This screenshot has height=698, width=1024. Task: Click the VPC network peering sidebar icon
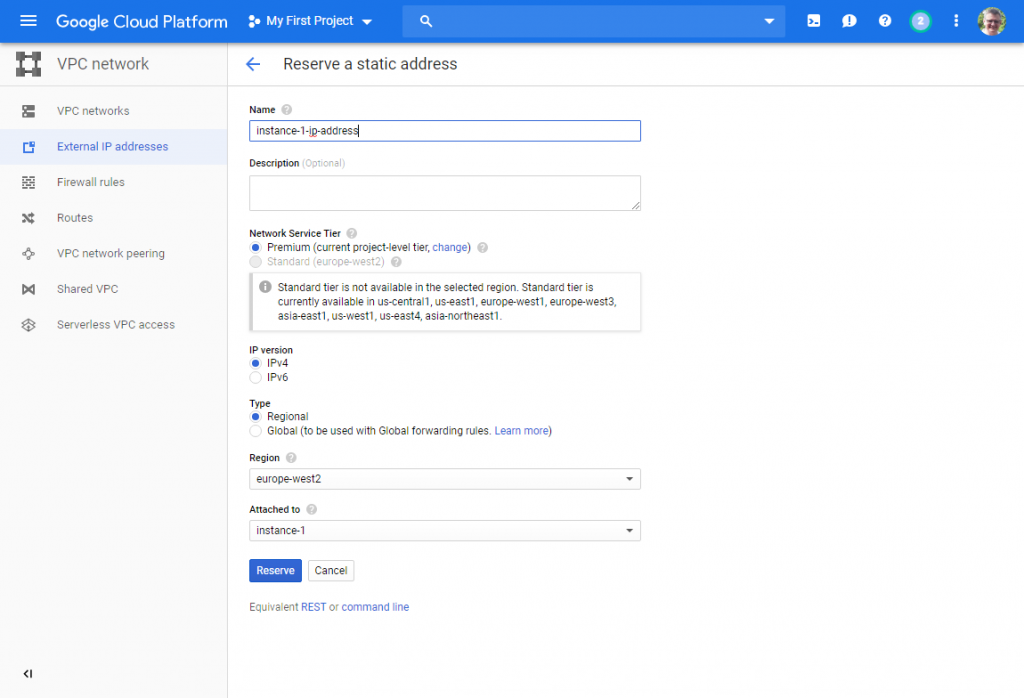(x=28, y=253)
